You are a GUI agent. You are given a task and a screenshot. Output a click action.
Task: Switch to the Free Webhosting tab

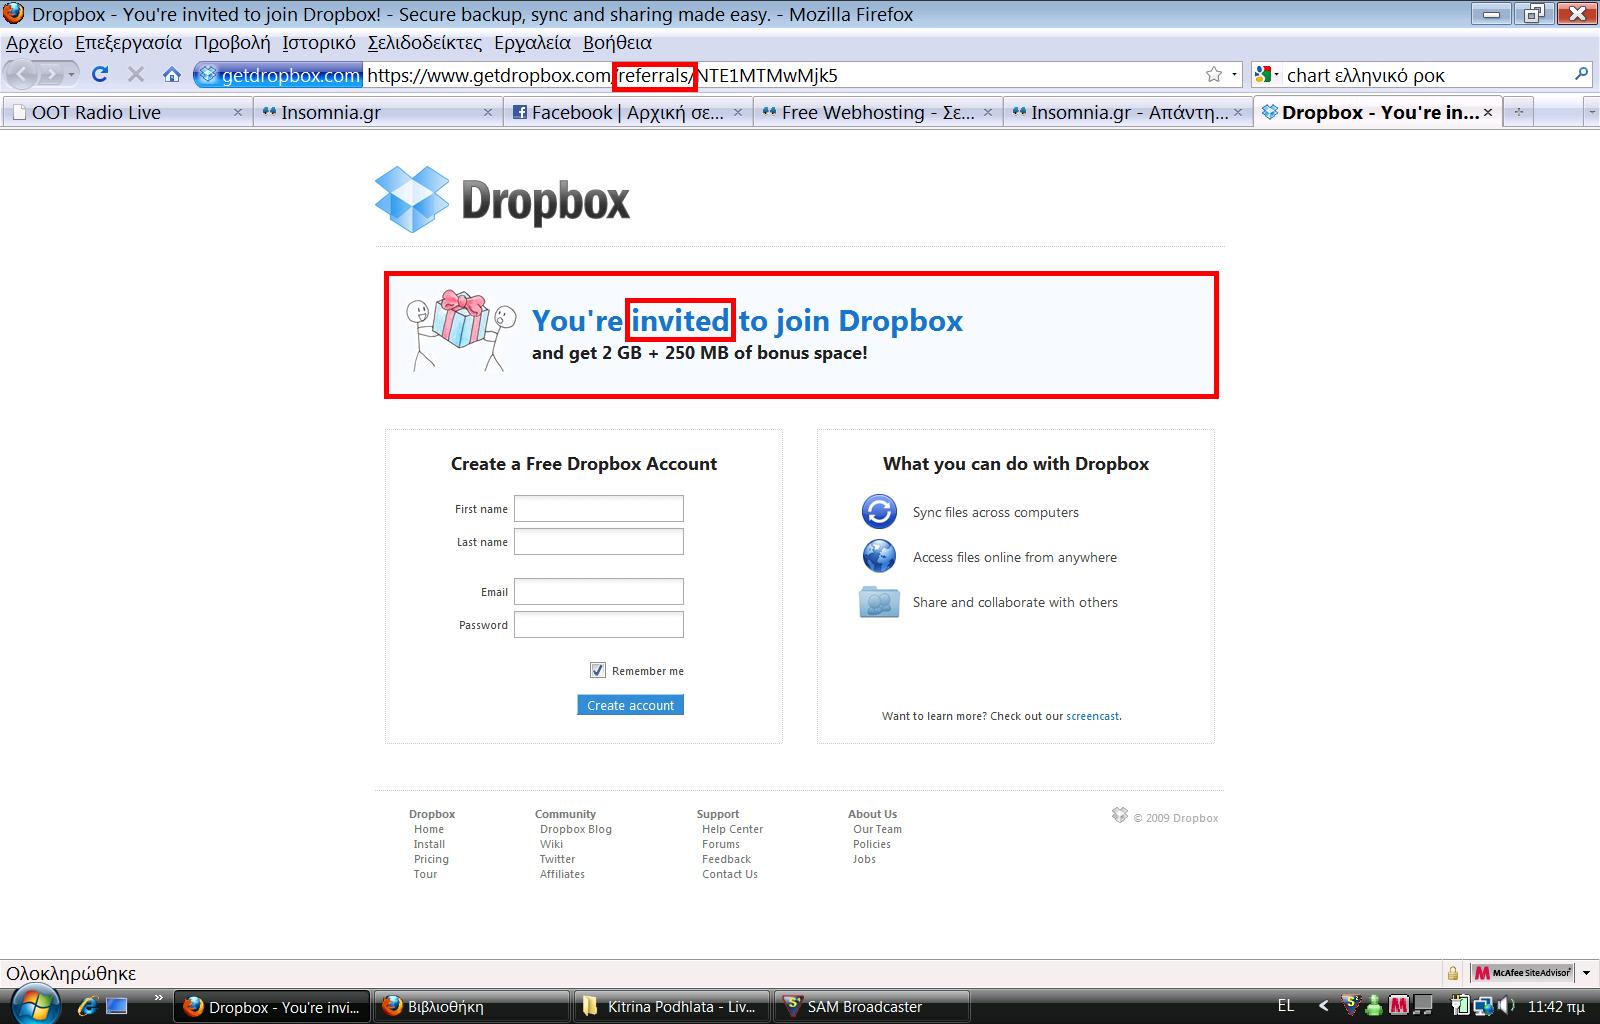[877, 112]
